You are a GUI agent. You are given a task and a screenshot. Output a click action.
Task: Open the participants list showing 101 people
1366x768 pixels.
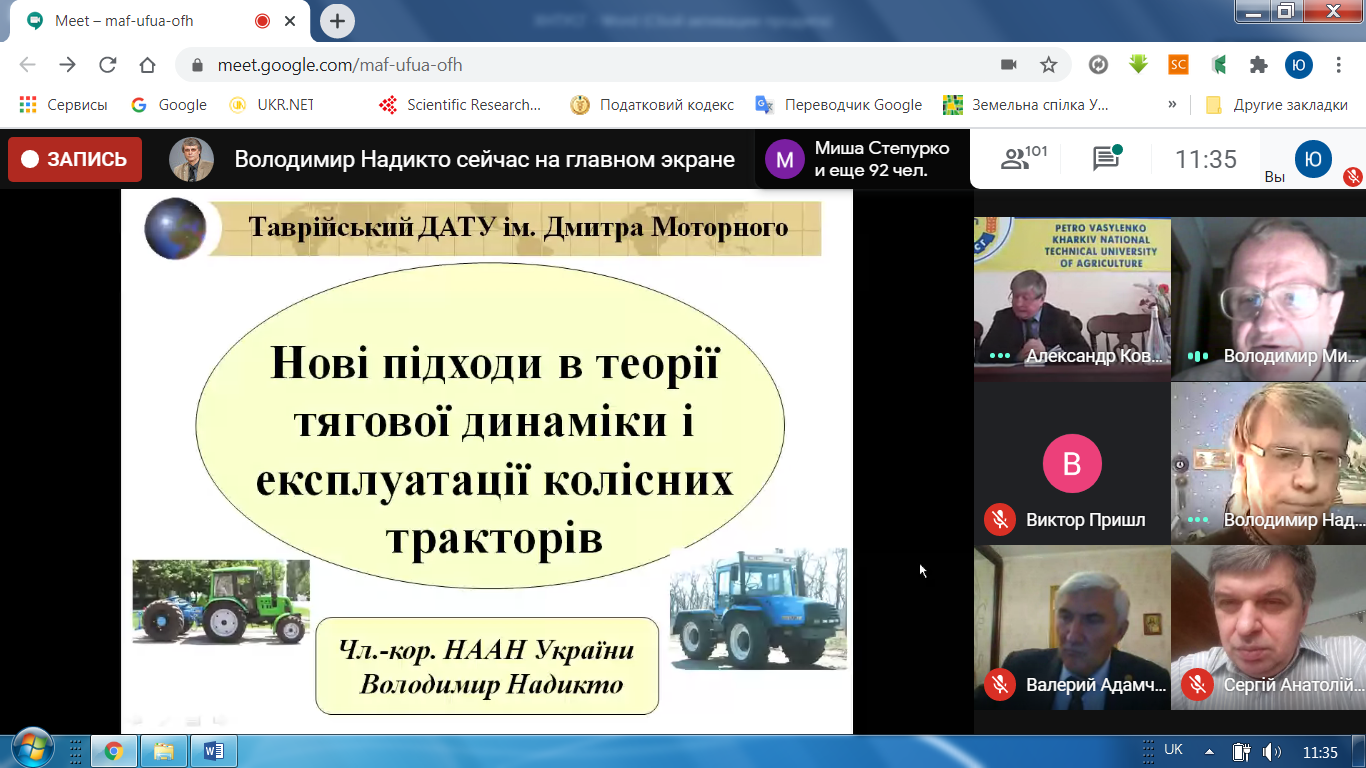[x=1024, y=158]
